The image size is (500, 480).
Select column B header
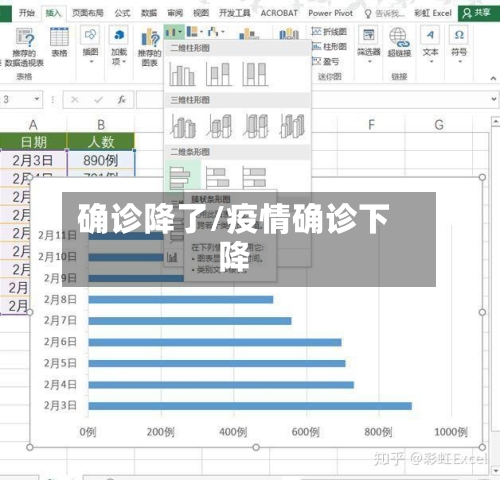click(x=101, y=125)
